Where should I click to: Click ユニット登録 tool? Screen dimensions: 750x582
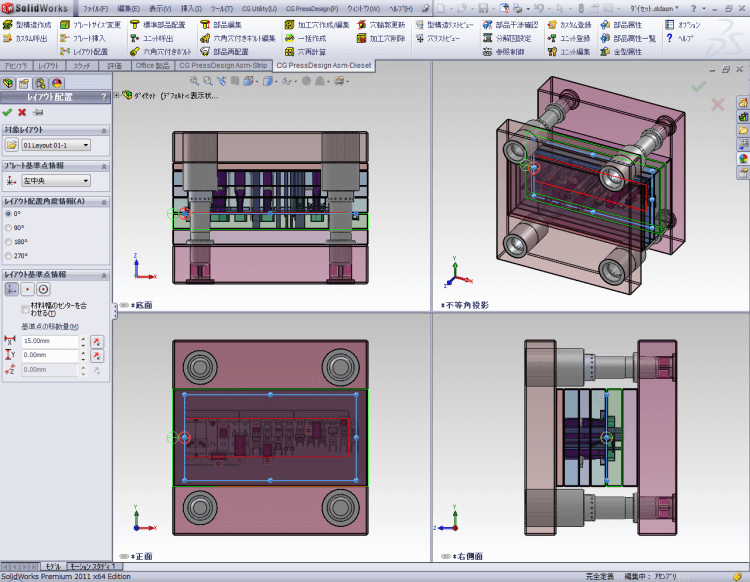coord(569,38)
